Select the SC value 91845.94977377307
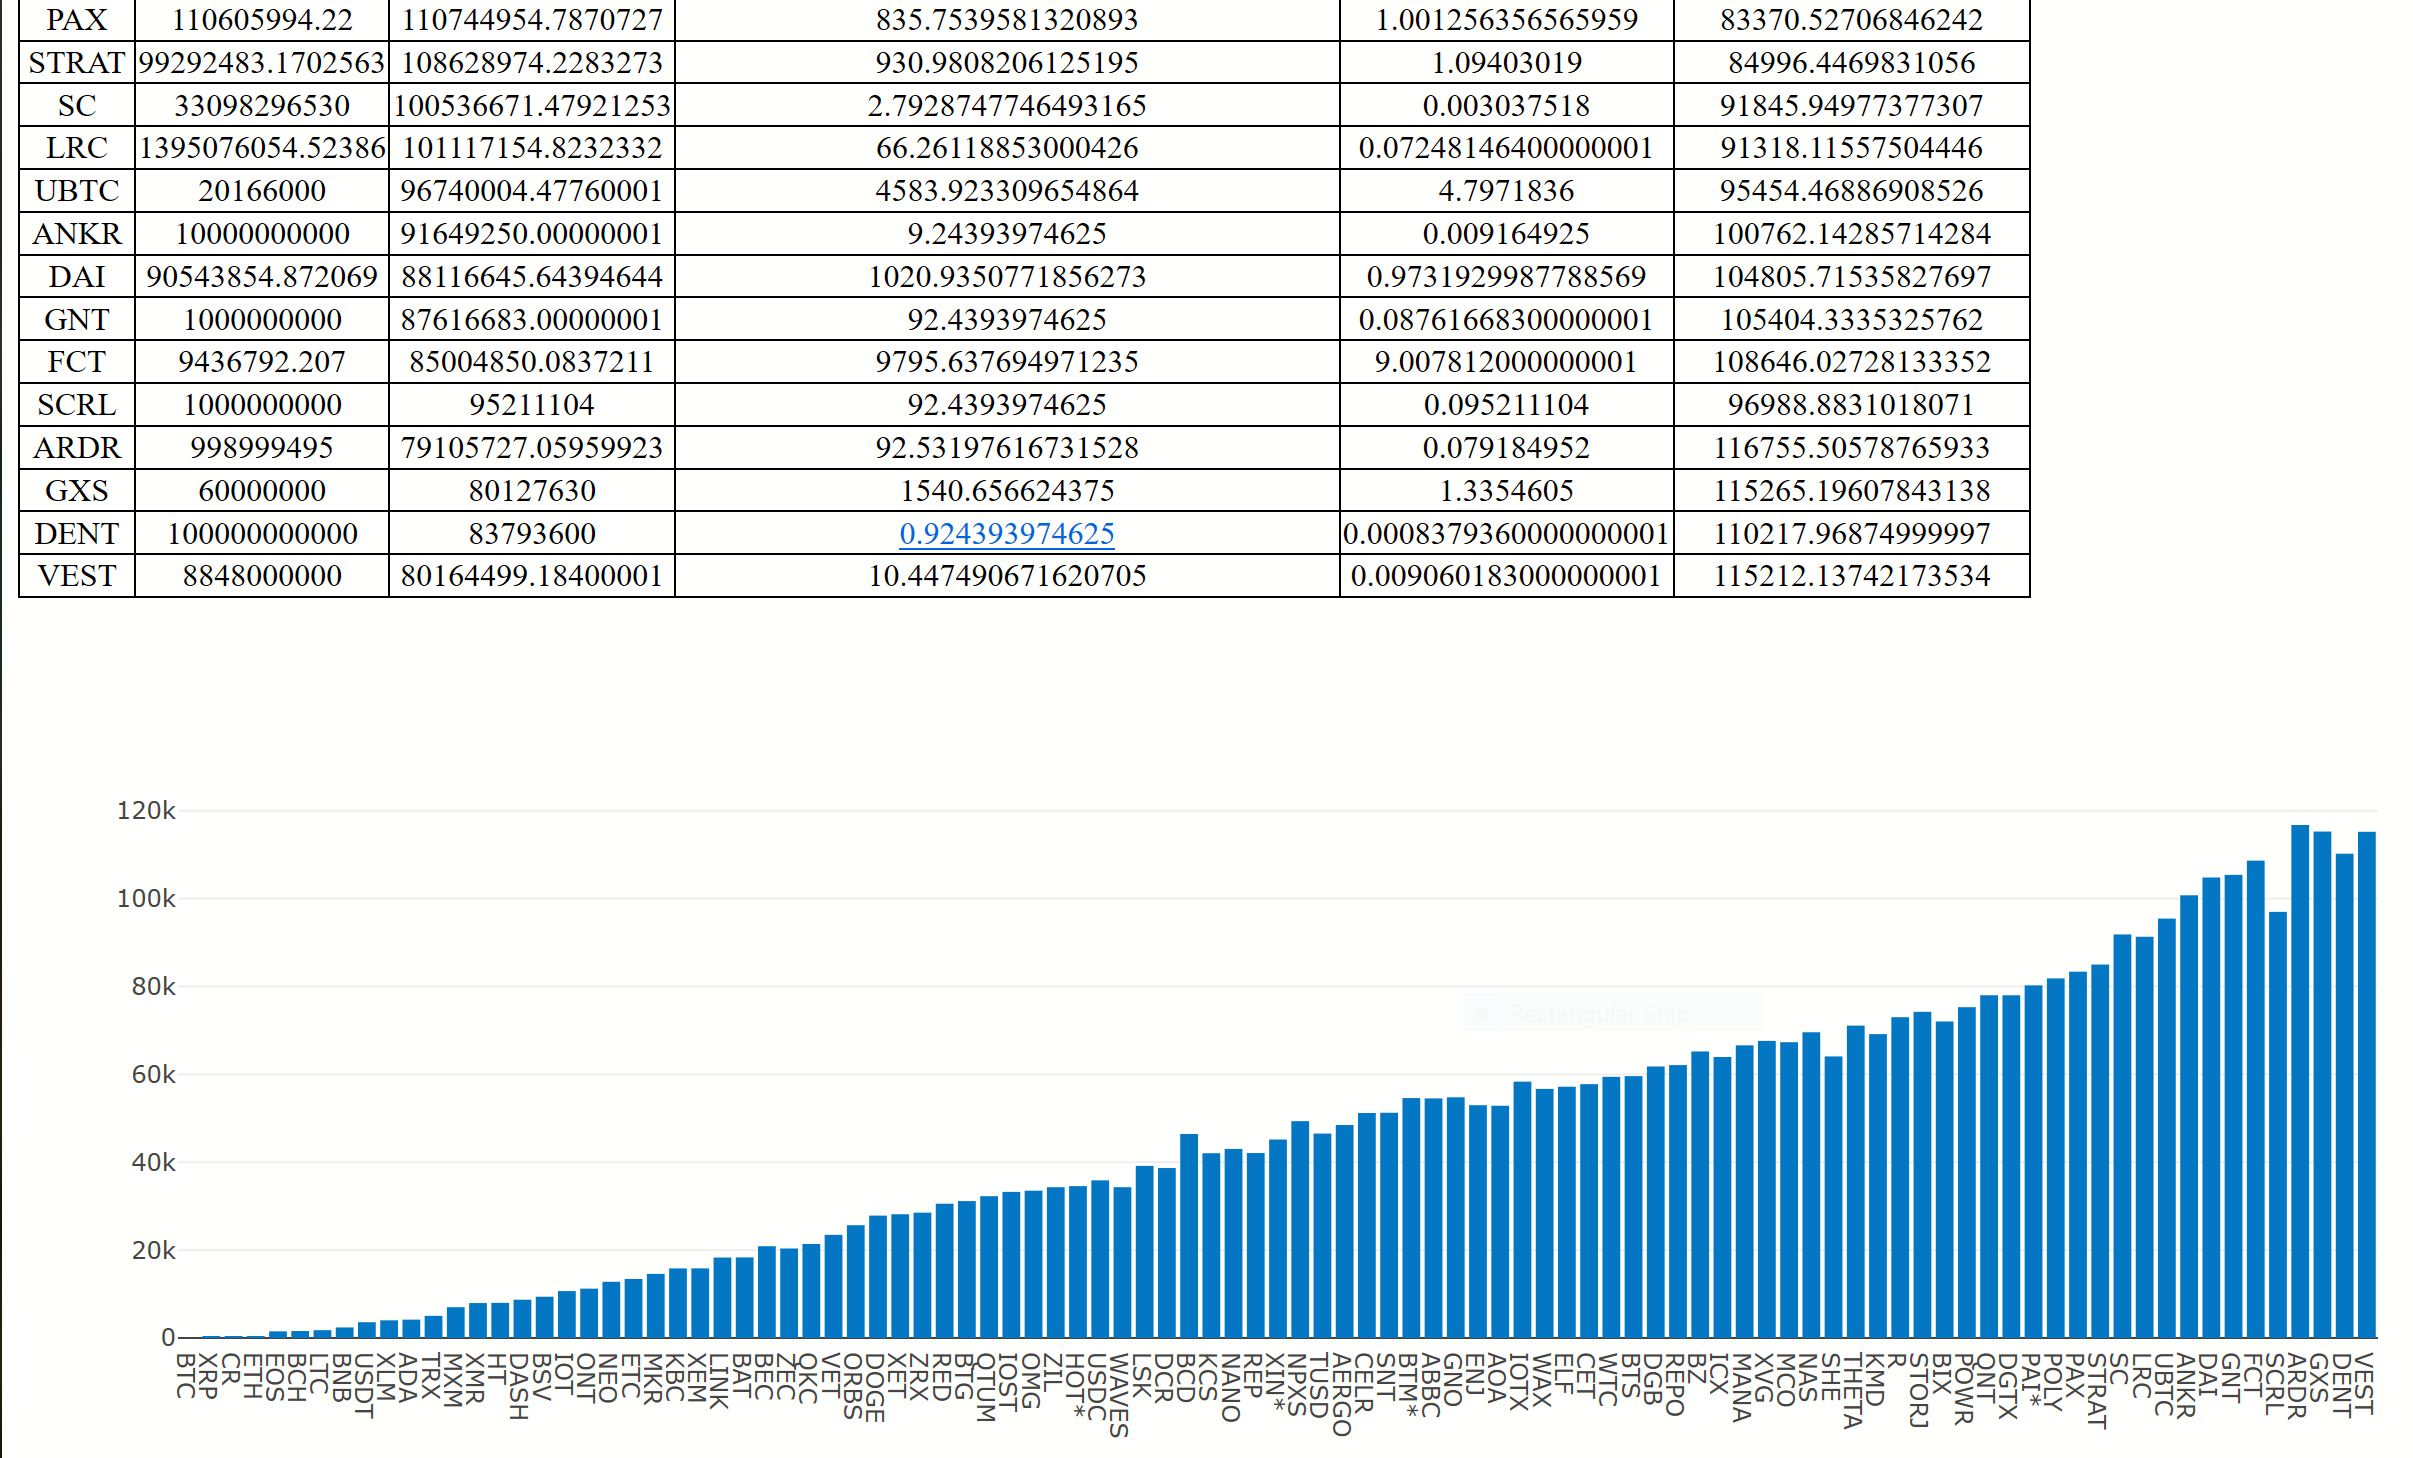Screen dimensions: 2413x1458 pos(1852,106)
